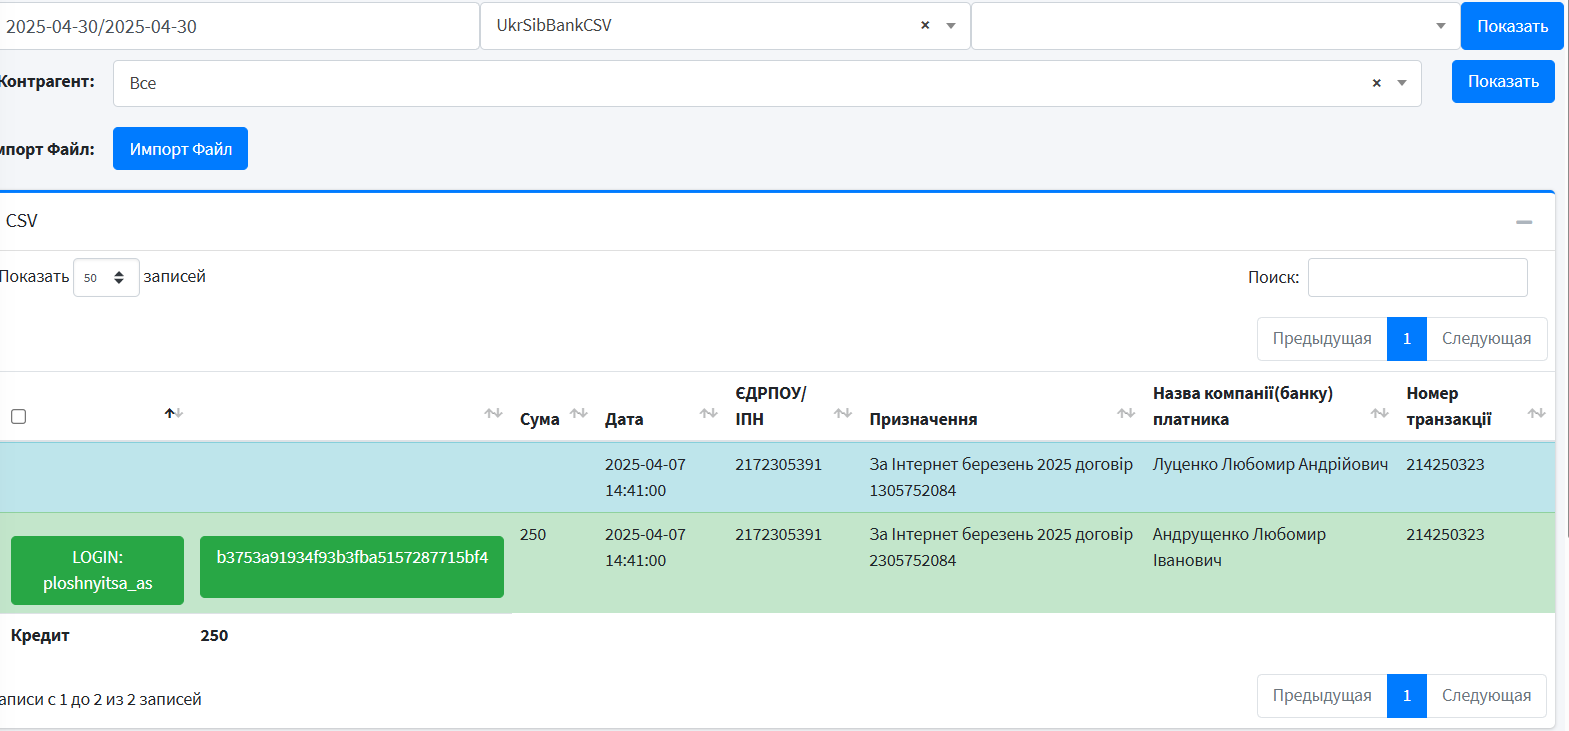
Task: Click the purpose text ending in 1305752084
Action: coord(1001,477)
